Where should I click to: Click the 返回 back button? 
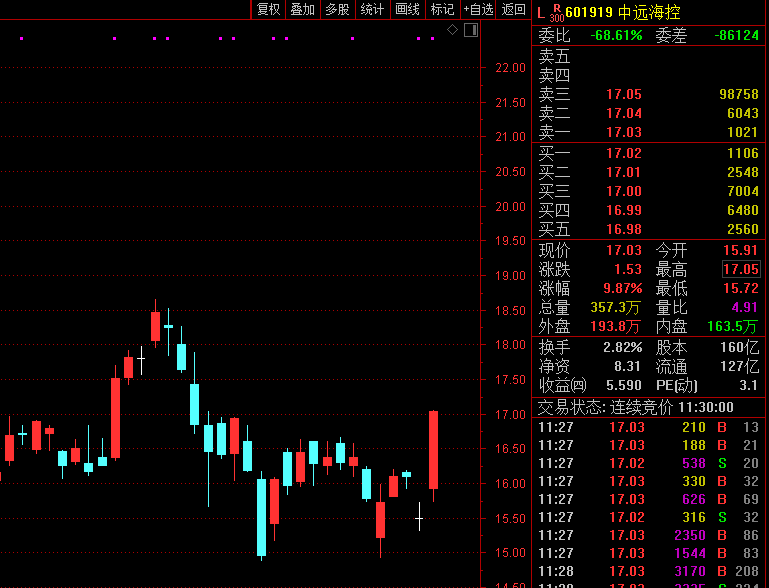(513, 10)
